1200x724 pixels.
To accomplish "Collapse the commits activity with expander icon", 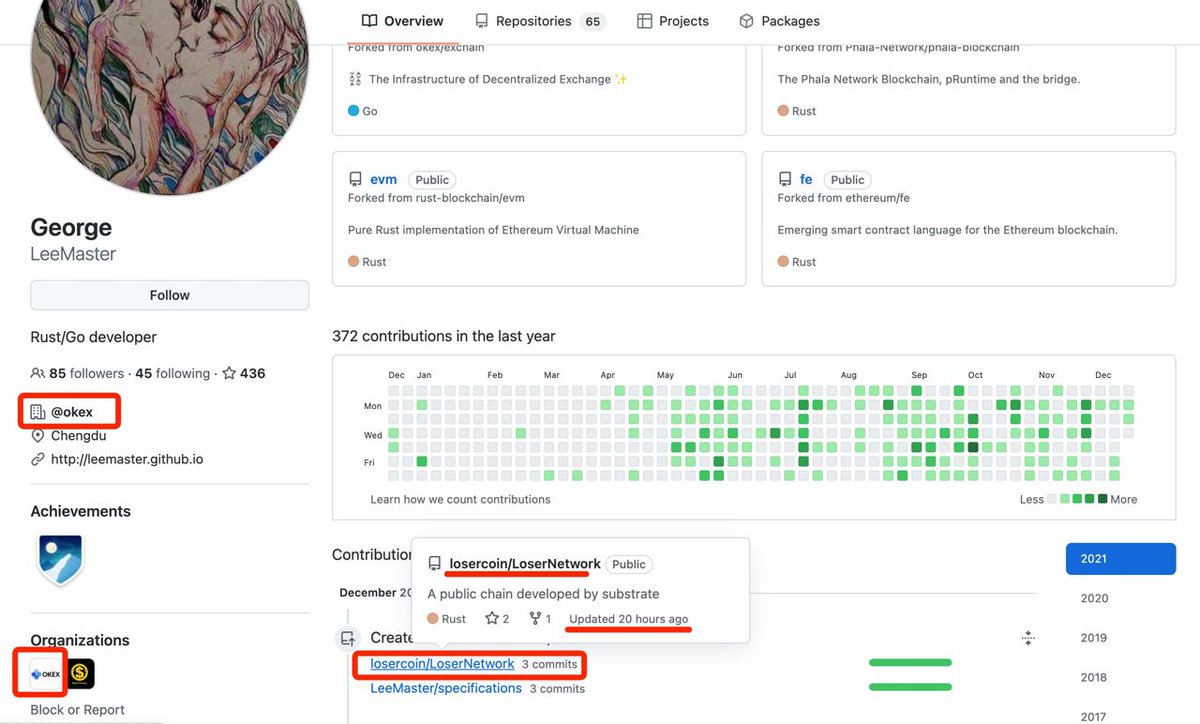I will point(1028,638).
